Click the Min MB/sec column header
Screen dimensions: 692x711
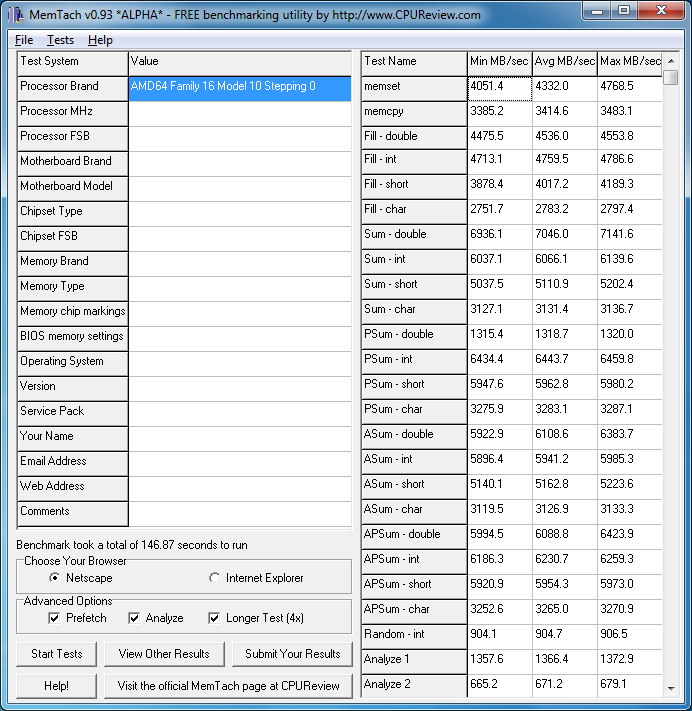(x=499, y=63)
